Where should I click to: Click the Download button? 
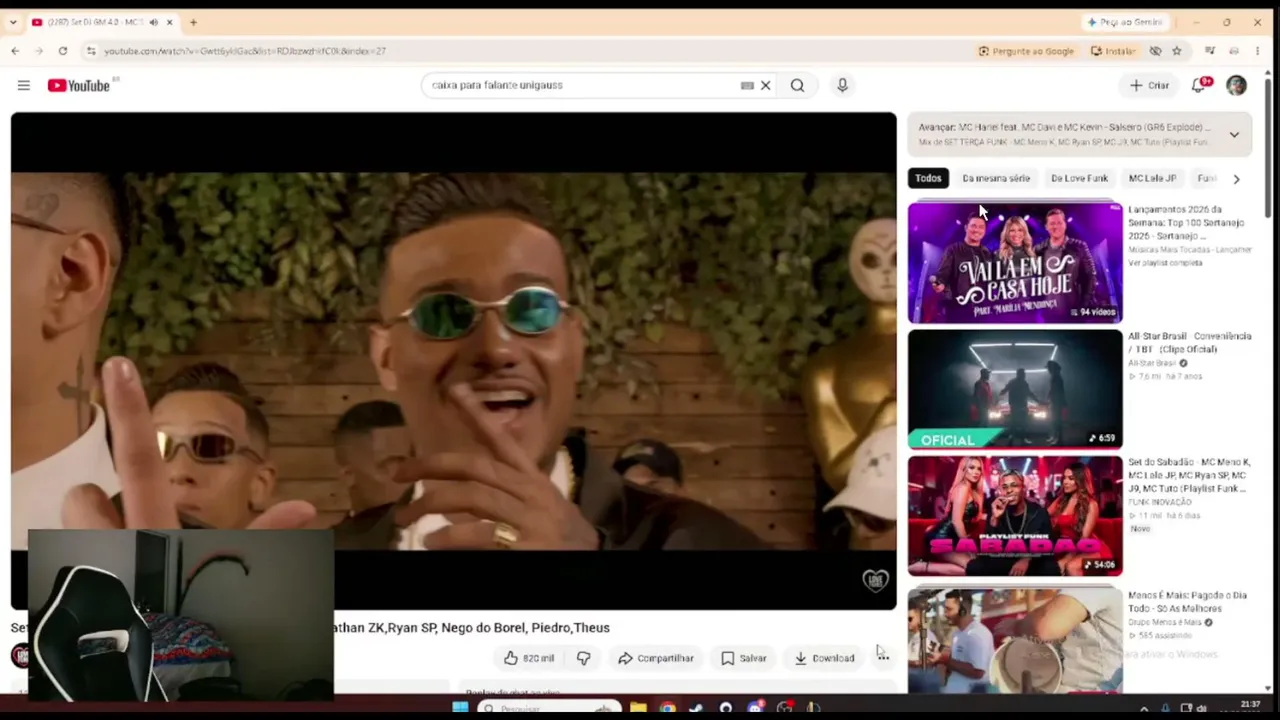824,658
